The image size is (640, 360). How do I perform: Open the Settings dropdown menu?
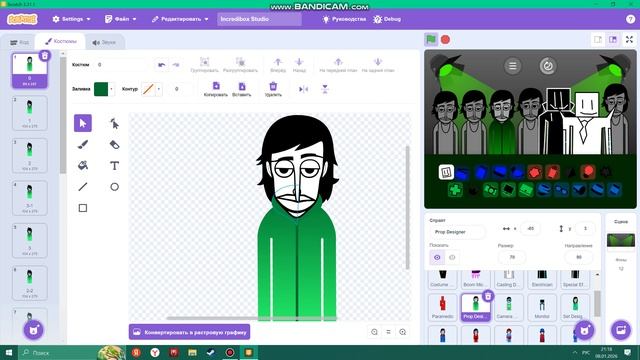pyautogui.click(x=71, y=19)
